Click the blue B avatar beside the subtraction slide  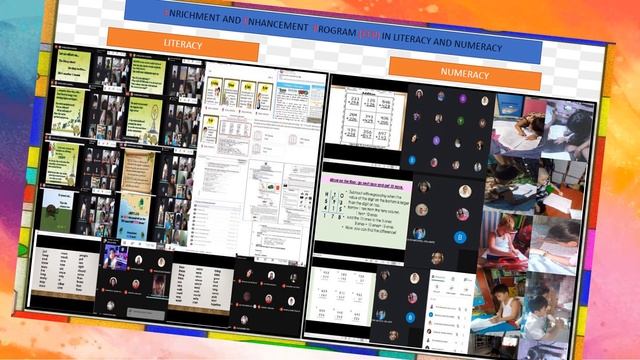pos(460,237)
